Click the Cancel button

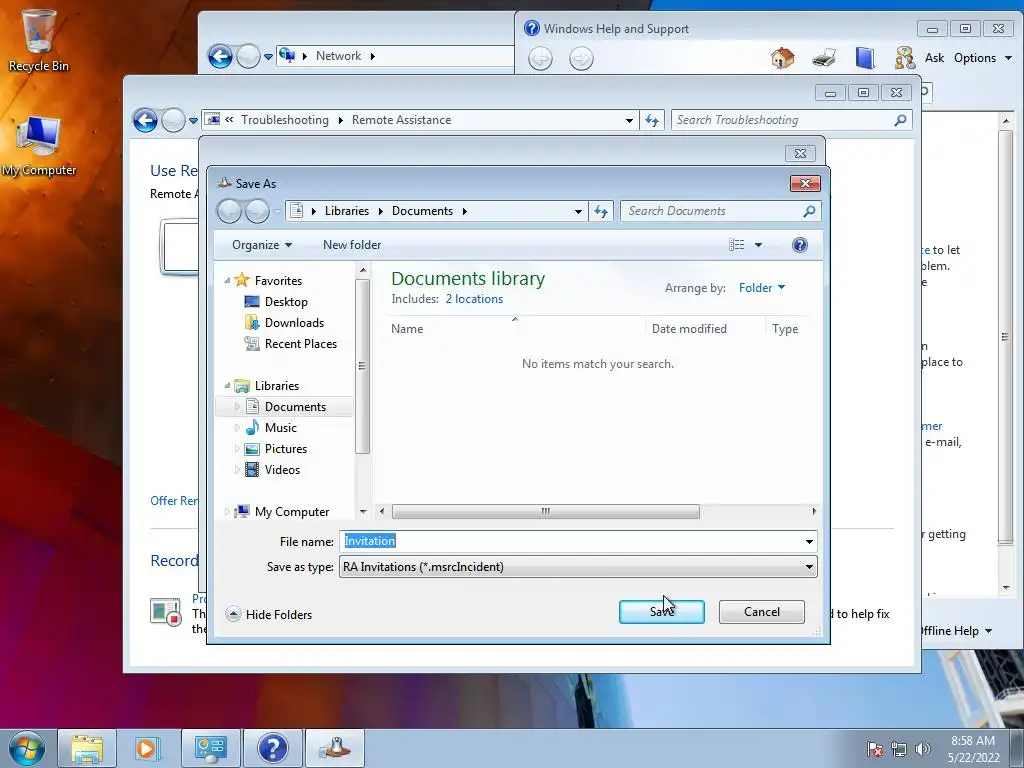click(761, 612)
